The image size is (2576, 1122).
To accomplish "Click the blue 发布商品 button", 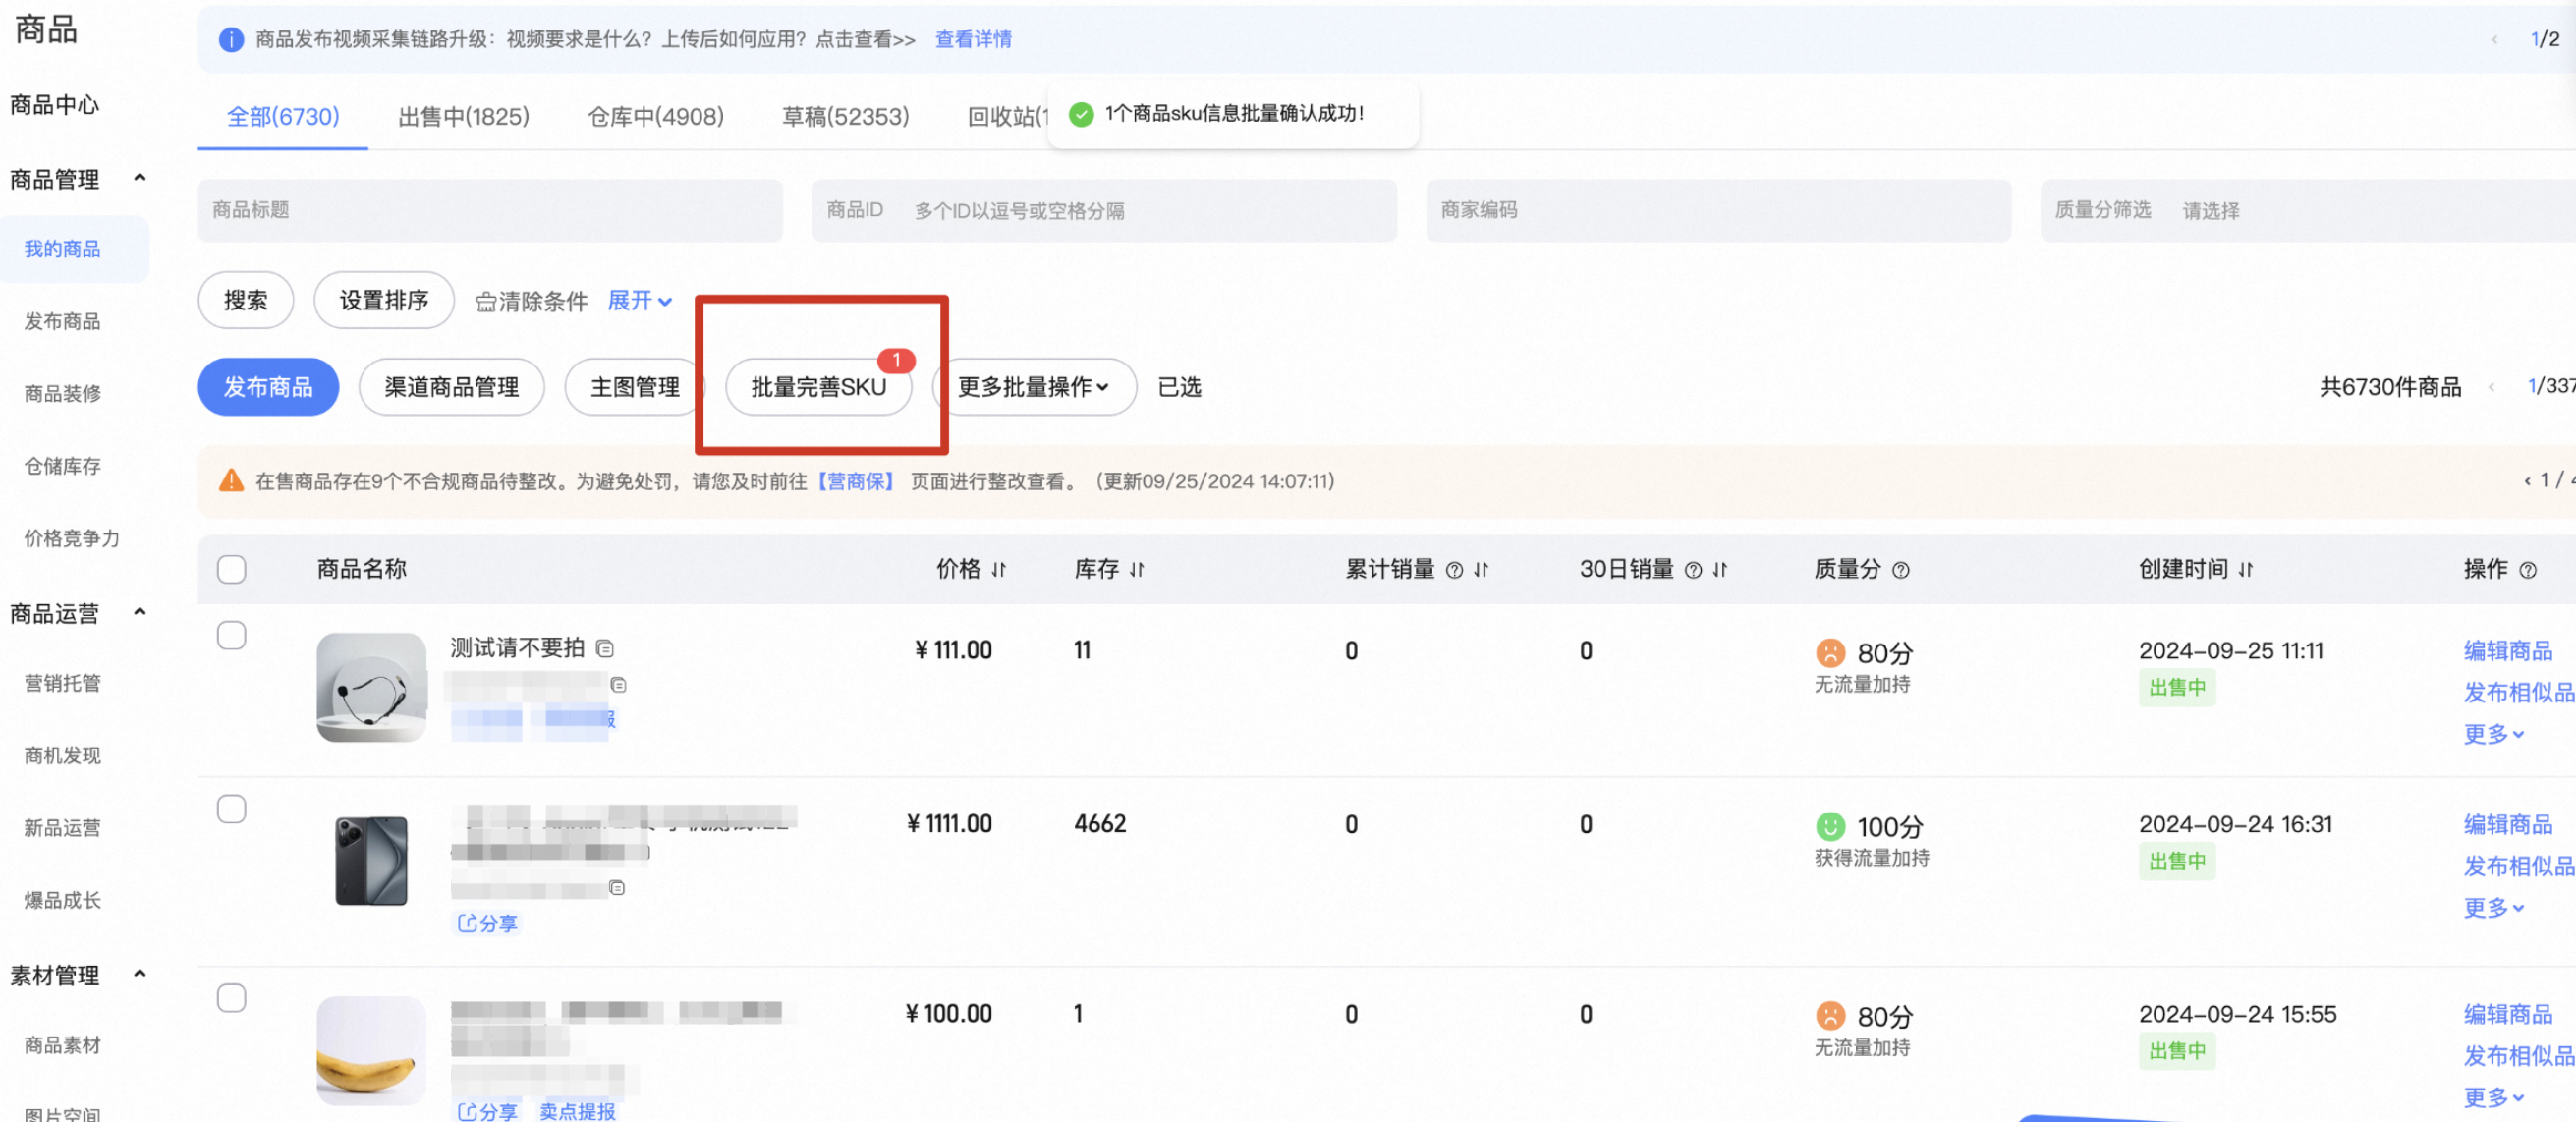I will tap(268, 387).
